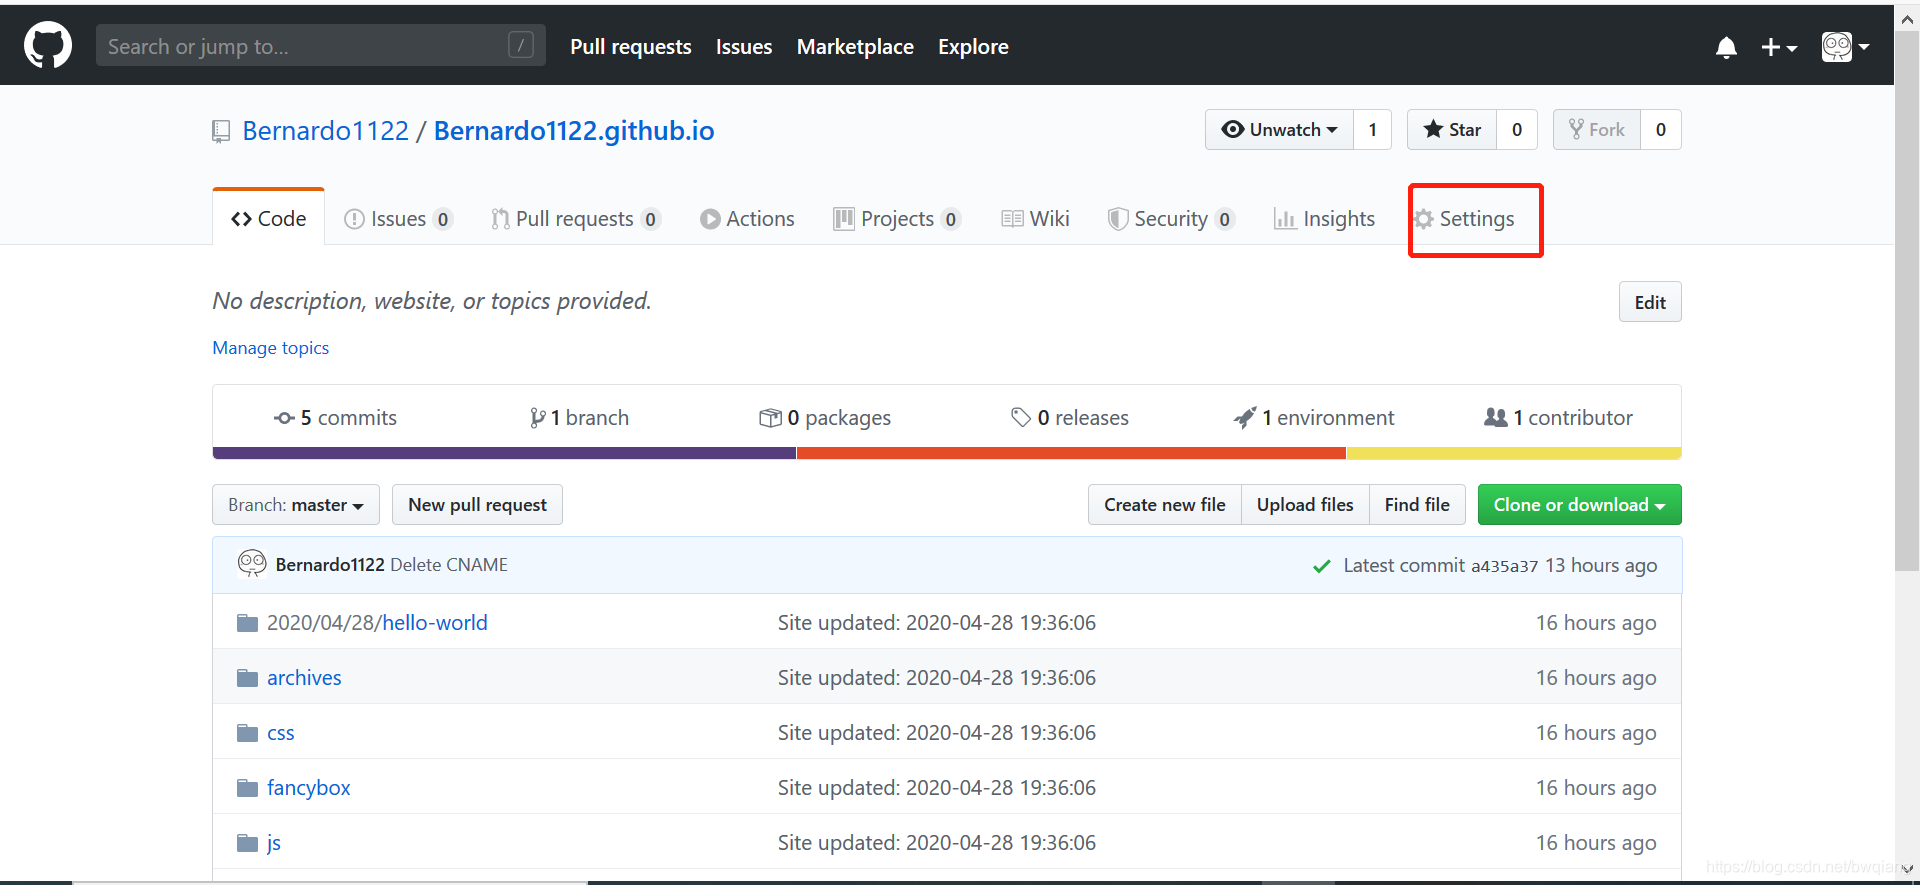
Task: Open the 2020/04/28/hello-world folder
Action: tap(377, 623)
